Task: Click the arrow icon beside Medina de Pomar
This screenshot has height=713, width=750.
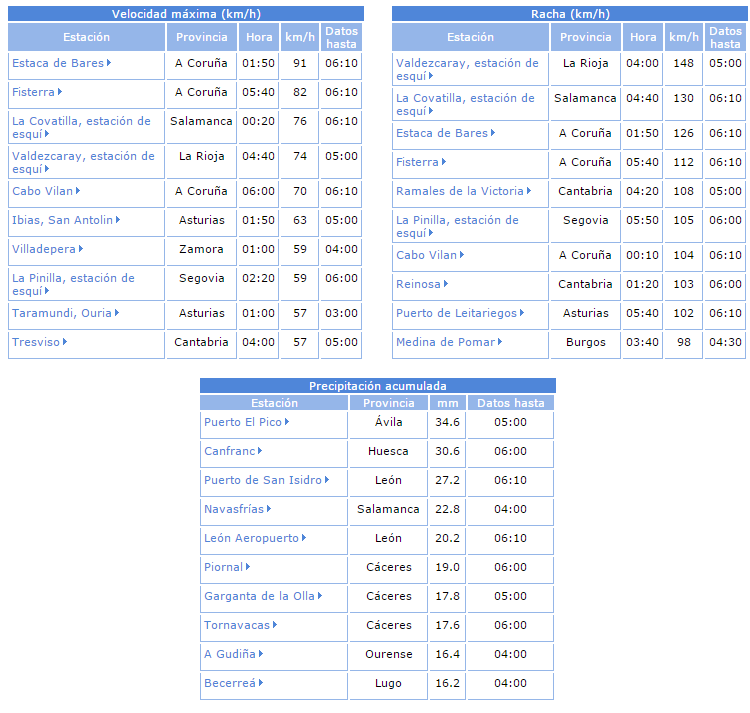Action: pyautogui.click(x=500, y=342)
